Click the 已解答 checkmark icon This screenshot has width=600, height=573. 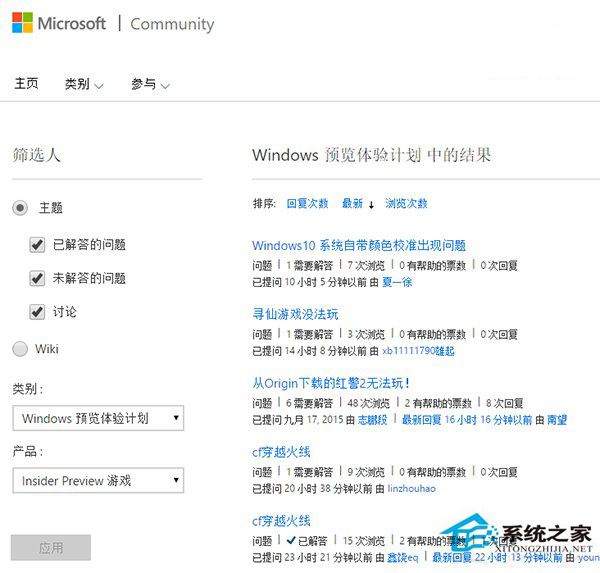pyautogui.click(x=291, y=540)
